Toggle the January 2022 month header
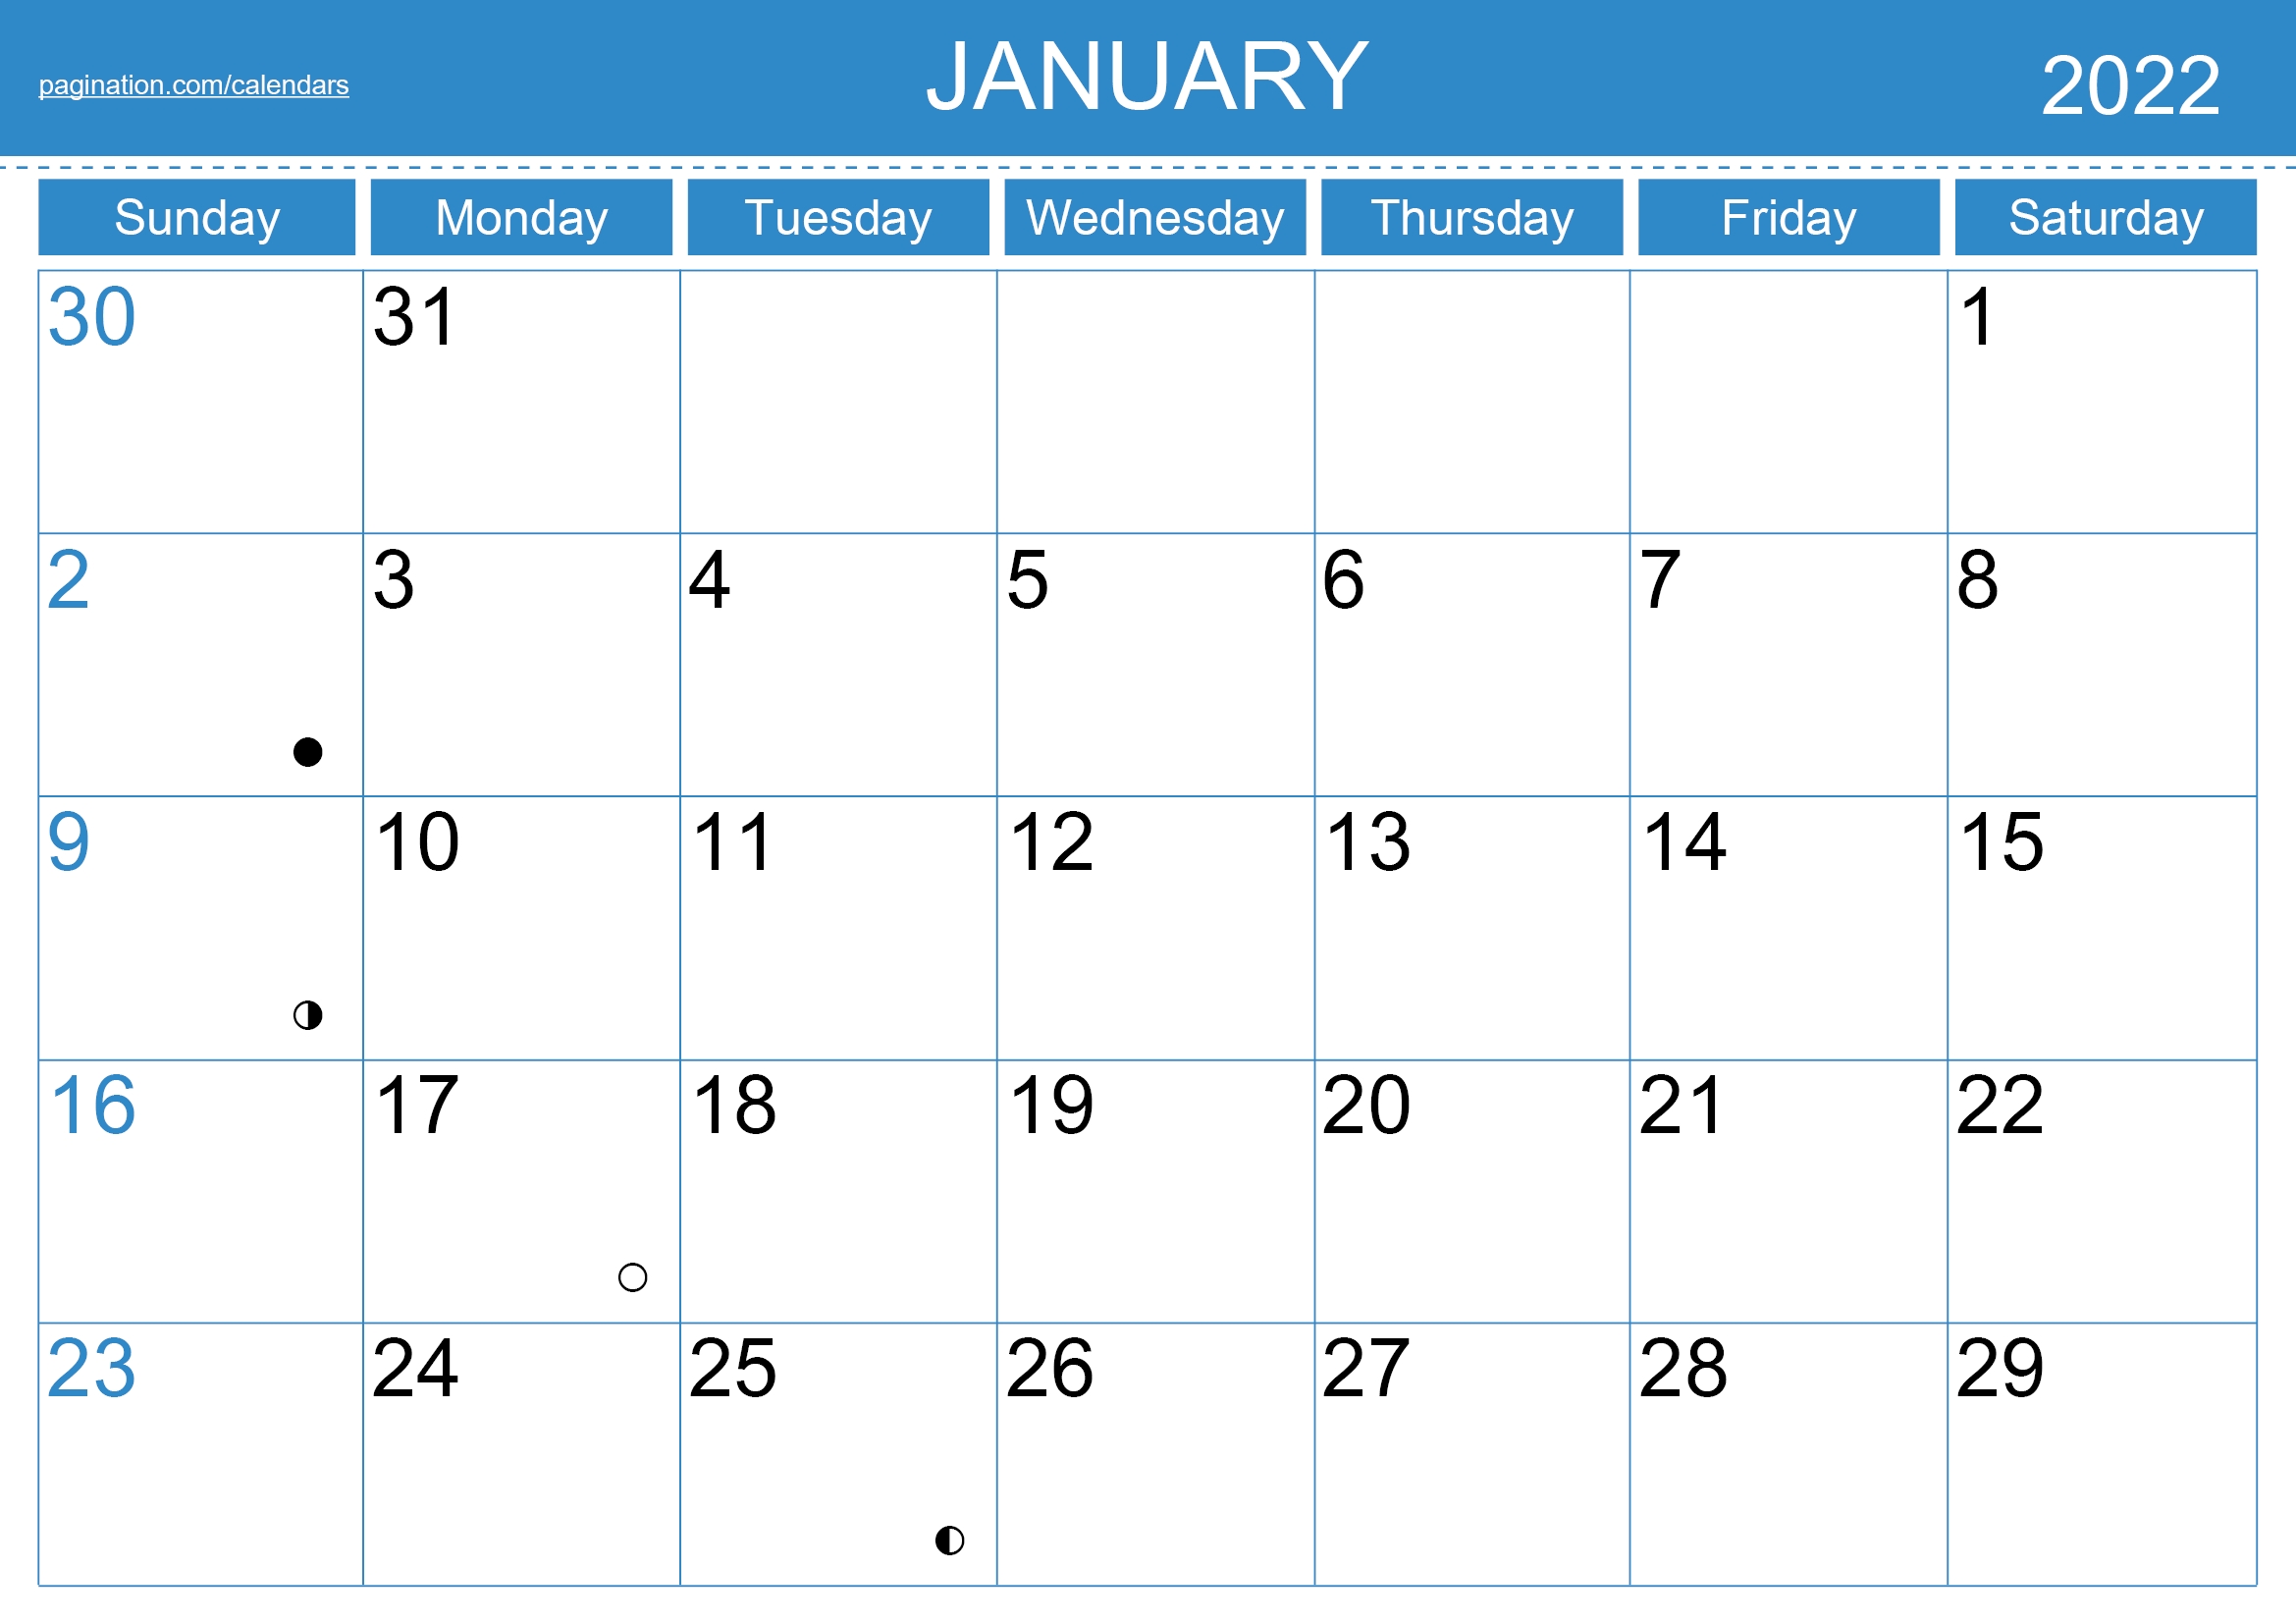Viewport: 2296px width, 1624px height. (x=1148, y=71)
